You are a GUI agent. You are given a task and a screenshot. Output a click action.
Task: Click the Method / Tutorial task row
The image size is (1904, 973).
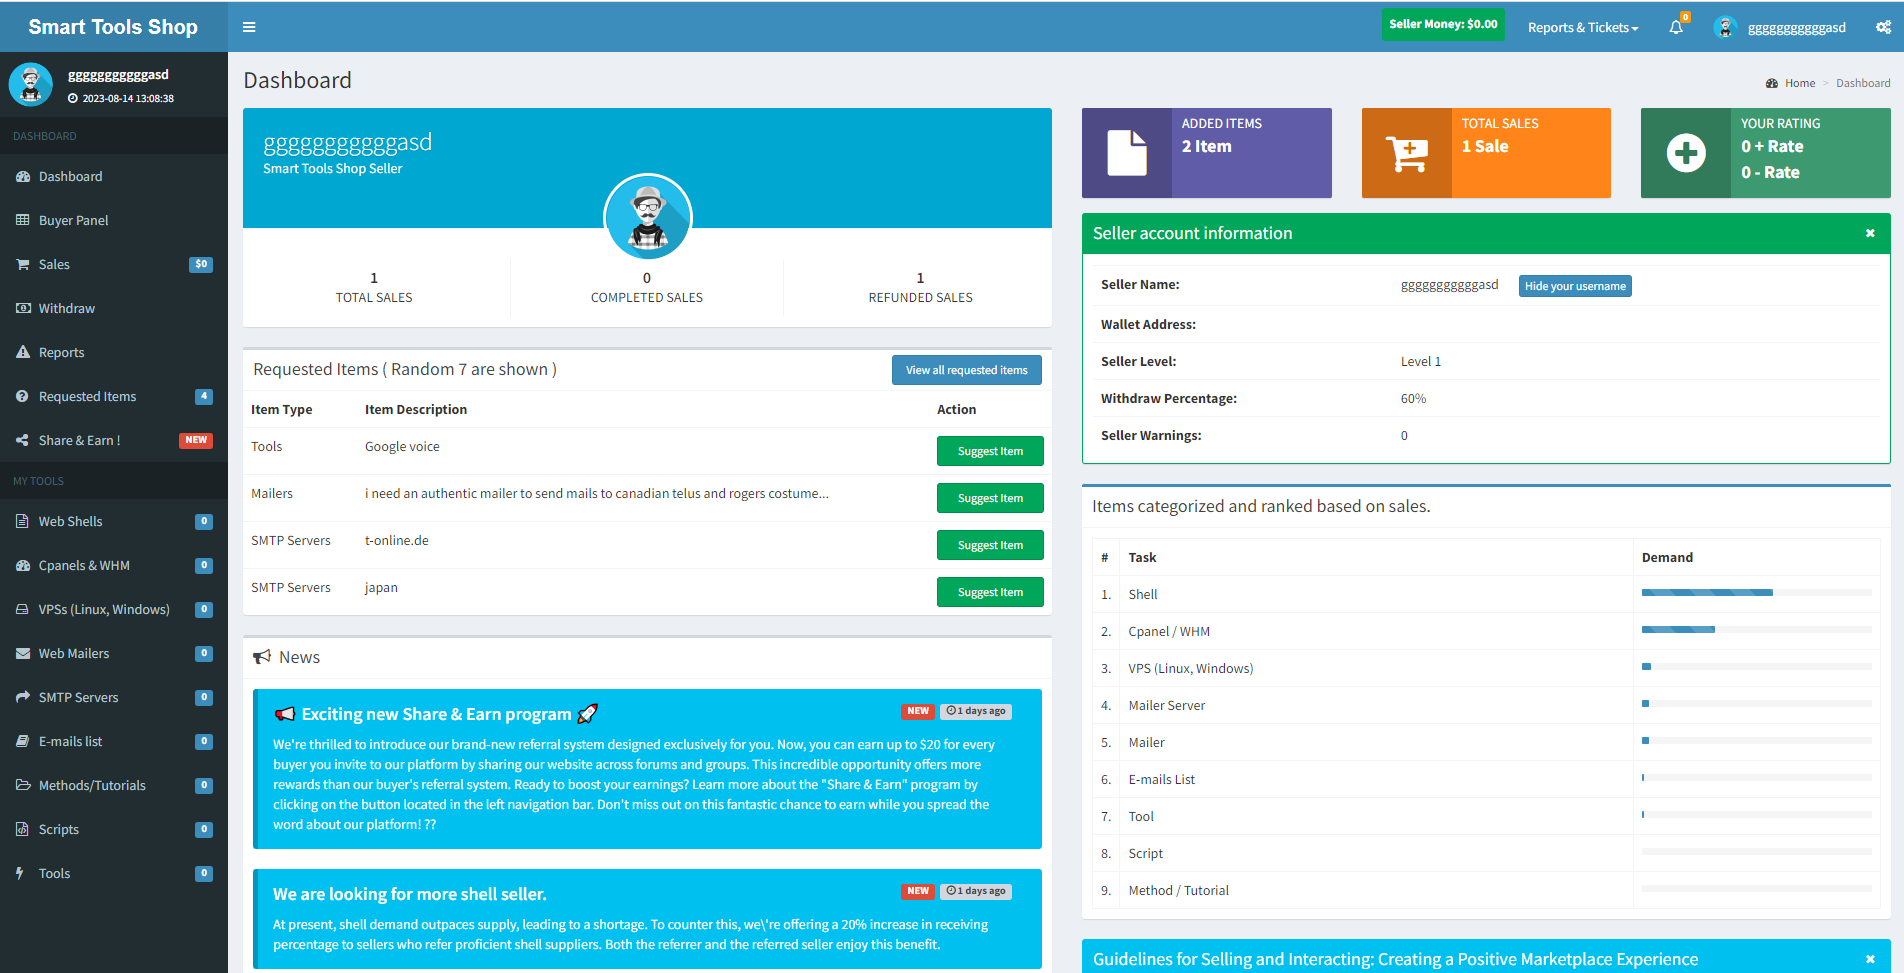tap(1486, 890)
